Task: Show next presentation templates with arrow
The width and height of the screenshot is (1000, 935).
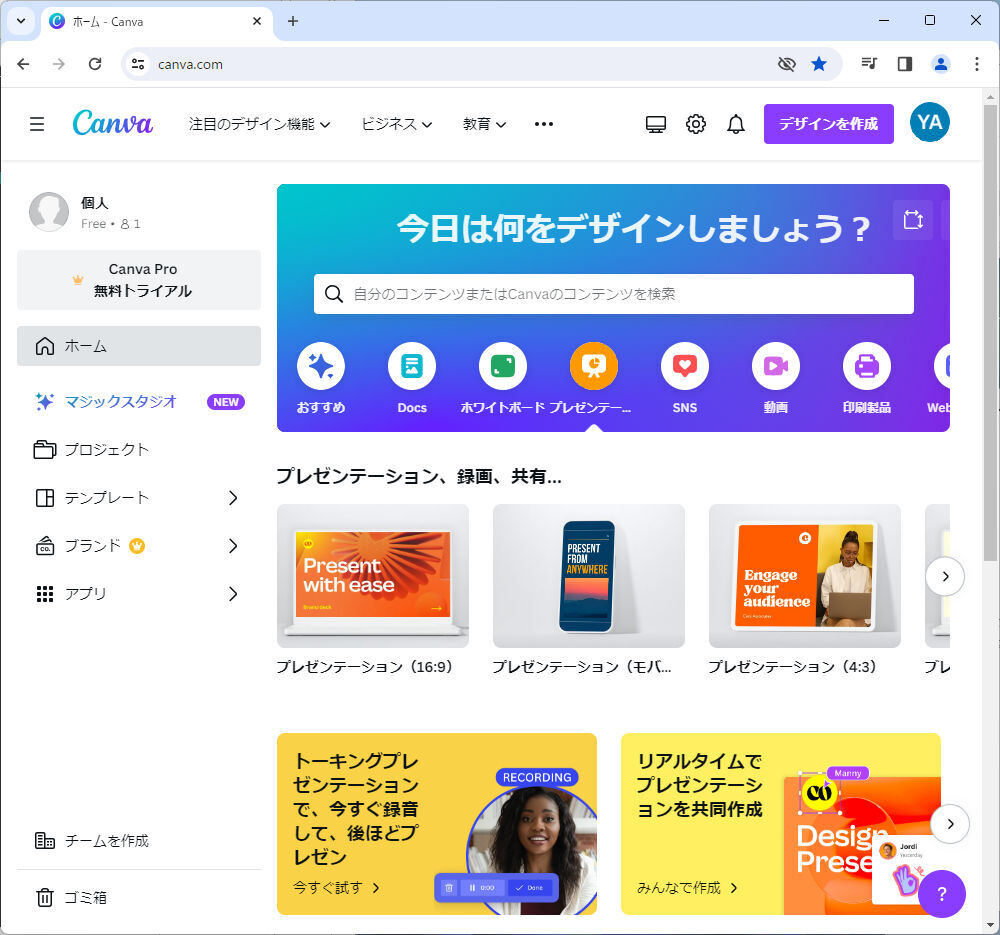Action: [945, 576]
